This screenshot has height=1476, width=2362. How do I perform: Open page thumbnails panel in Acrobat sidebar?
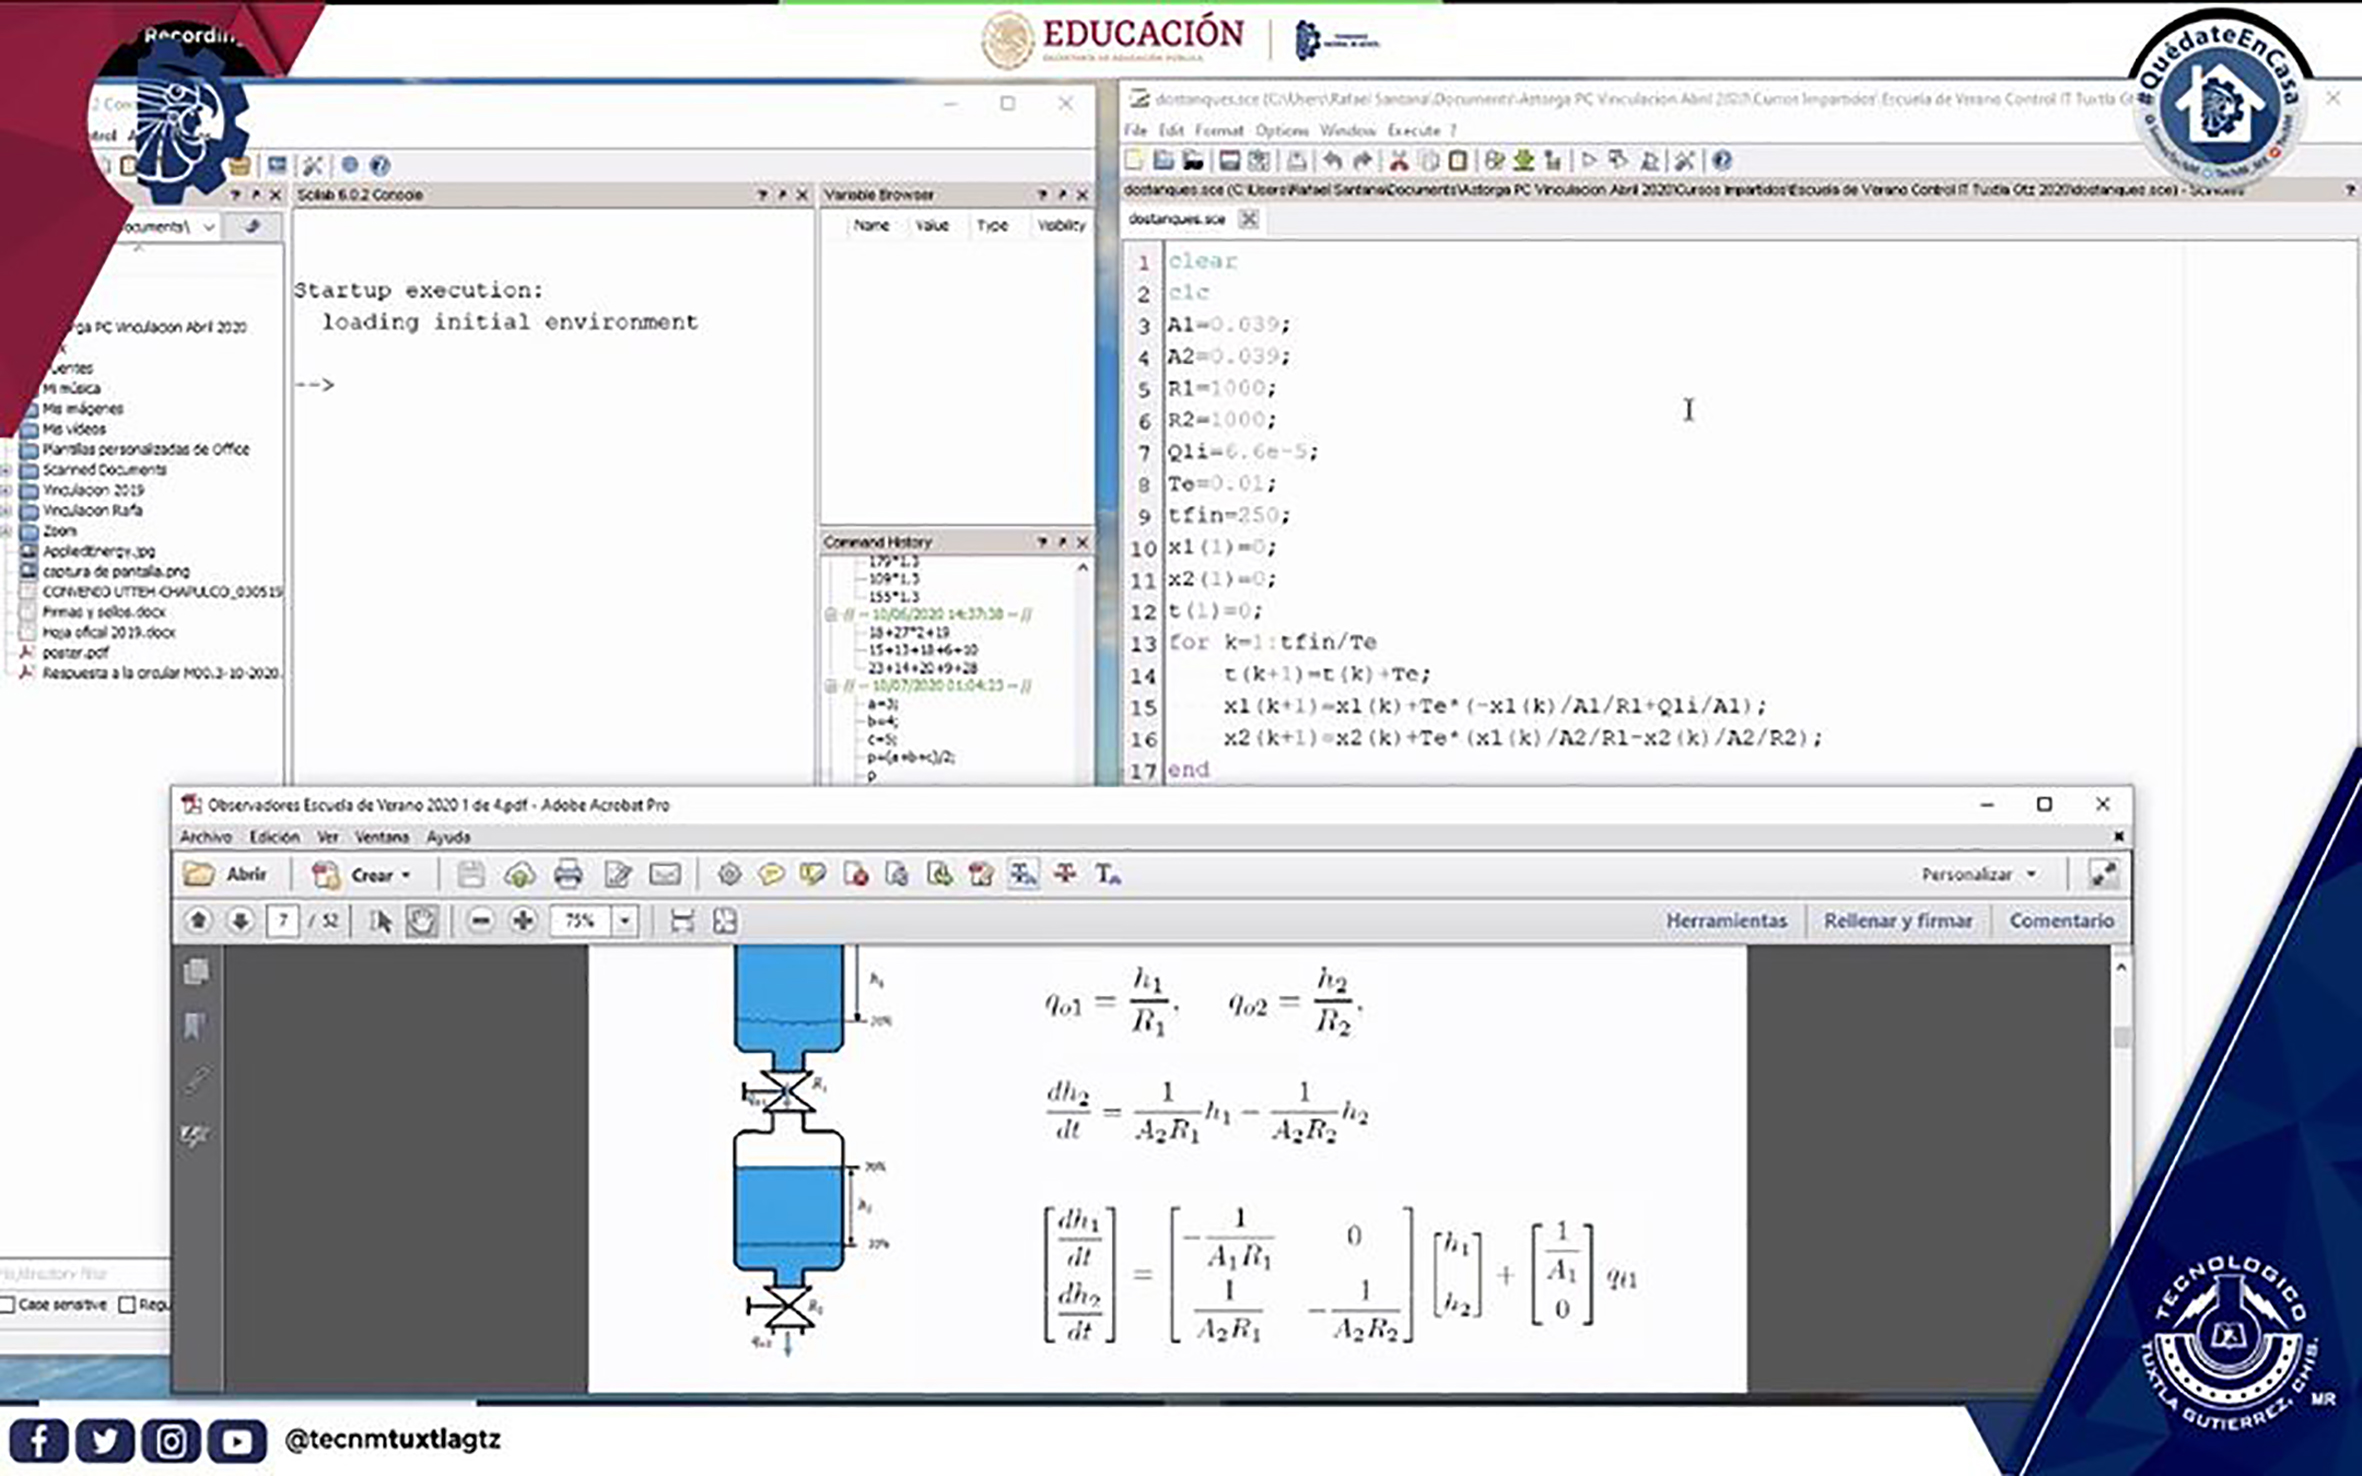coord(197,971)
